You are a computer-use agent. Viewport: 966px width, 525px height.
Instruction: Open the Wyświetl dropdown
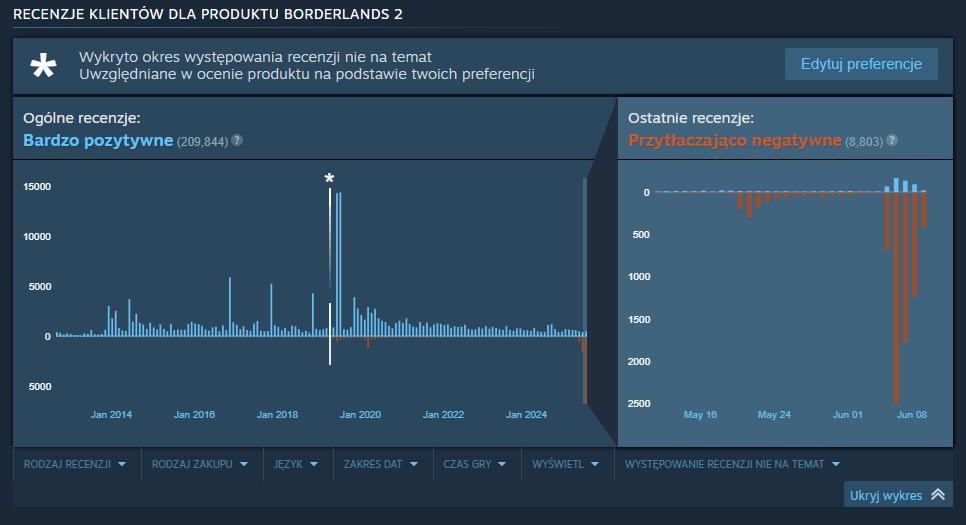566,464
